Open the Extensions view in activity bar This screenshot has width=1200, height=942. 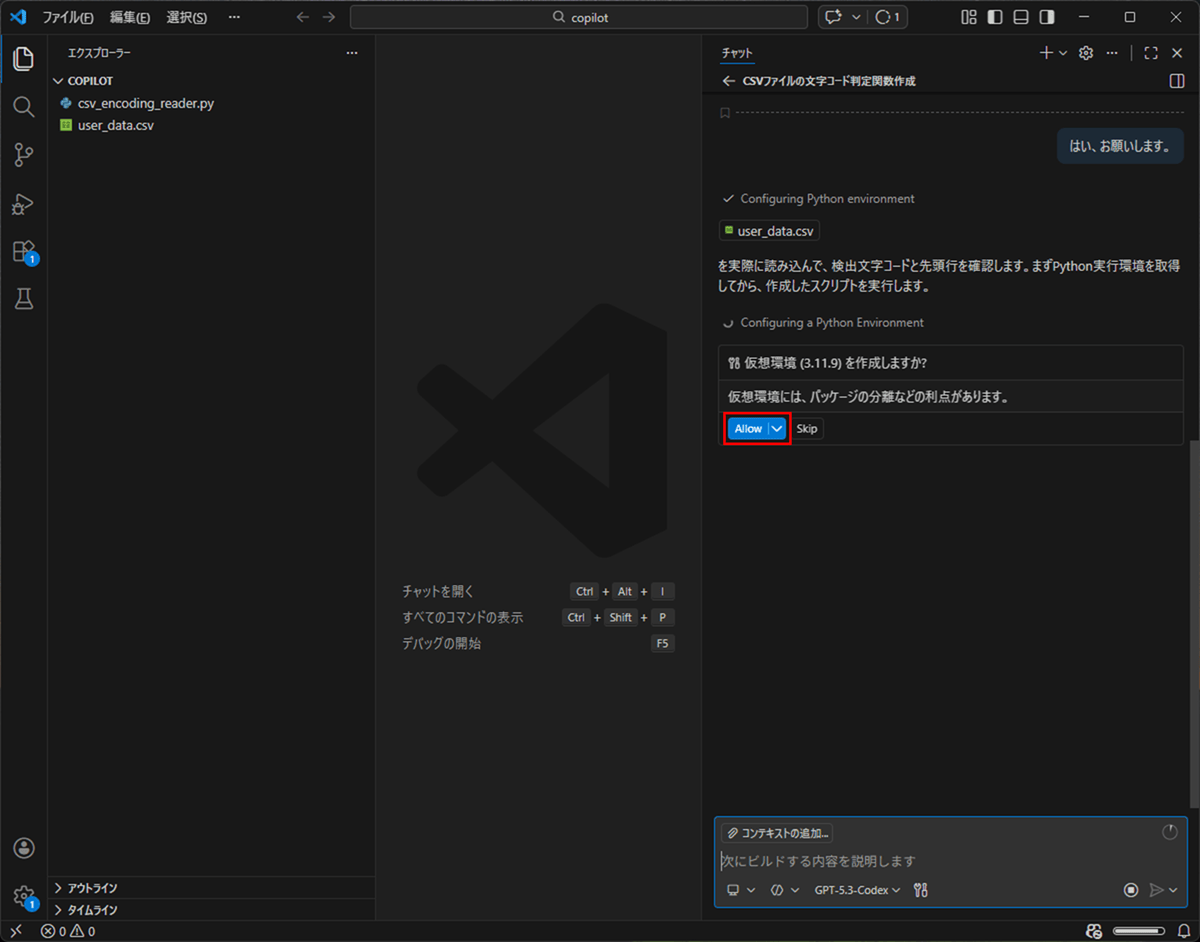(24, 252)
